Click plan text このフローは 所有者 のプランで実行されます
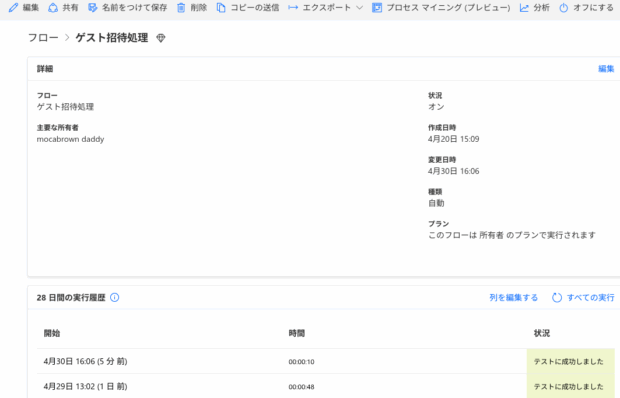This screenshot has width=620, height=398. point(512,235)
